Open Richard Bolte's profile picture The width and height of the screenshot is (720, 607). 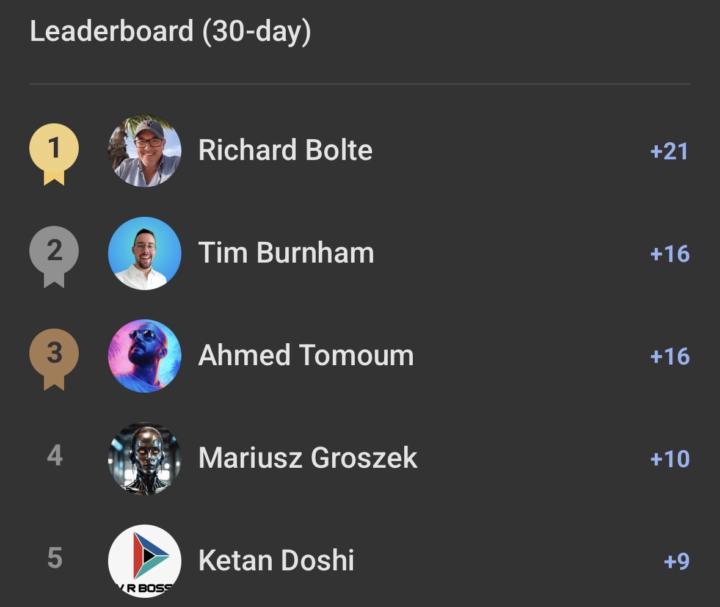pos(144,151)
